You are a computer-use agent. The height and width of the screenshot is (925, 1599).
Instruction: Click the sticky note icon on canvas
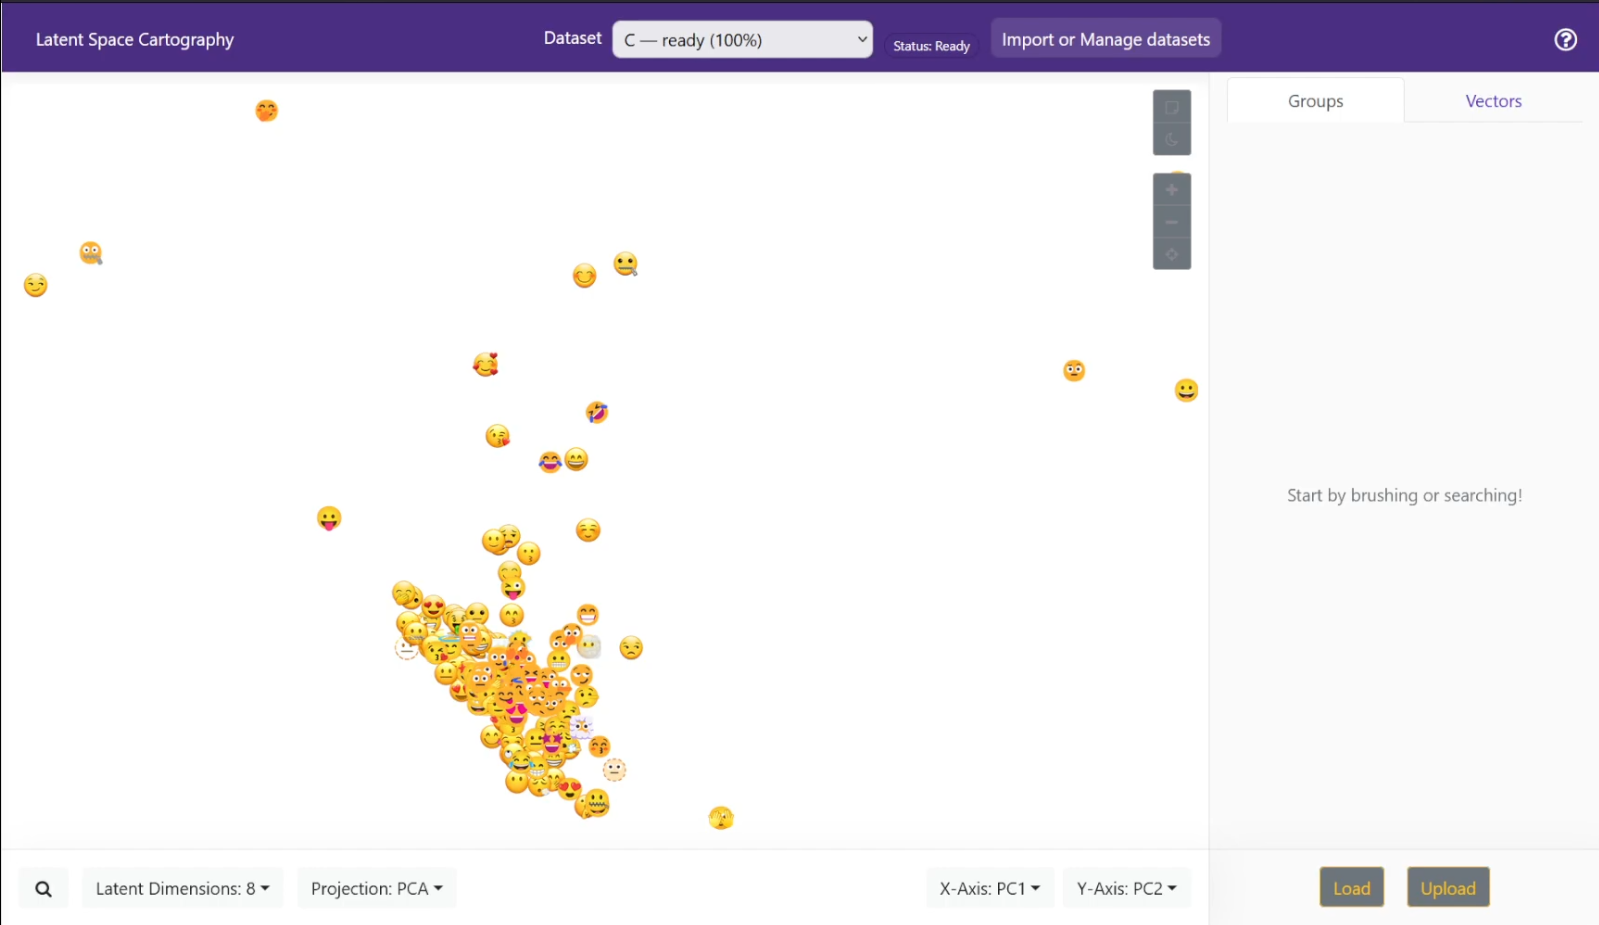click(x=1171, y=108)
